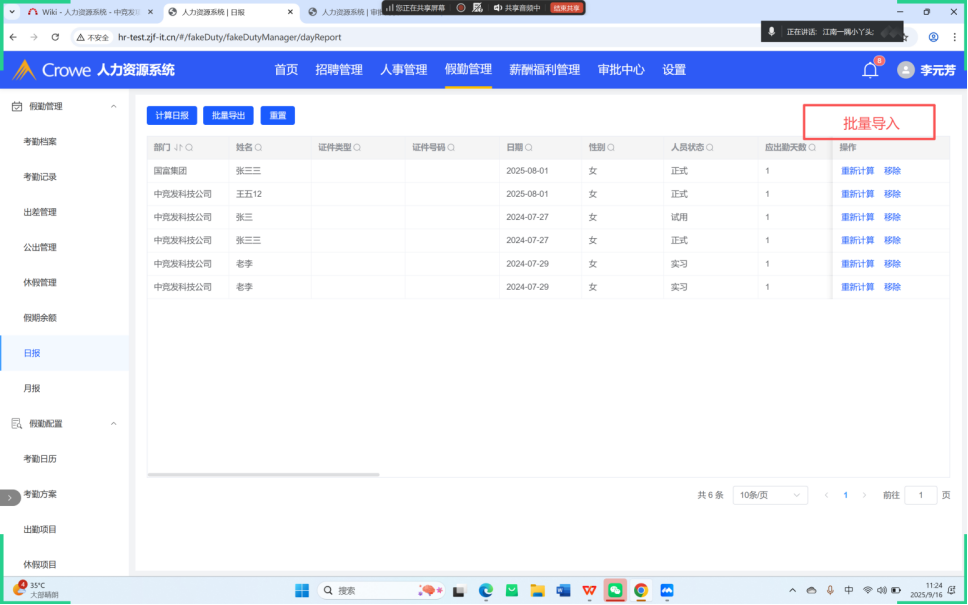968x605 pixels.
Task: Open the notification bell in header
Action: coord(870,70)
